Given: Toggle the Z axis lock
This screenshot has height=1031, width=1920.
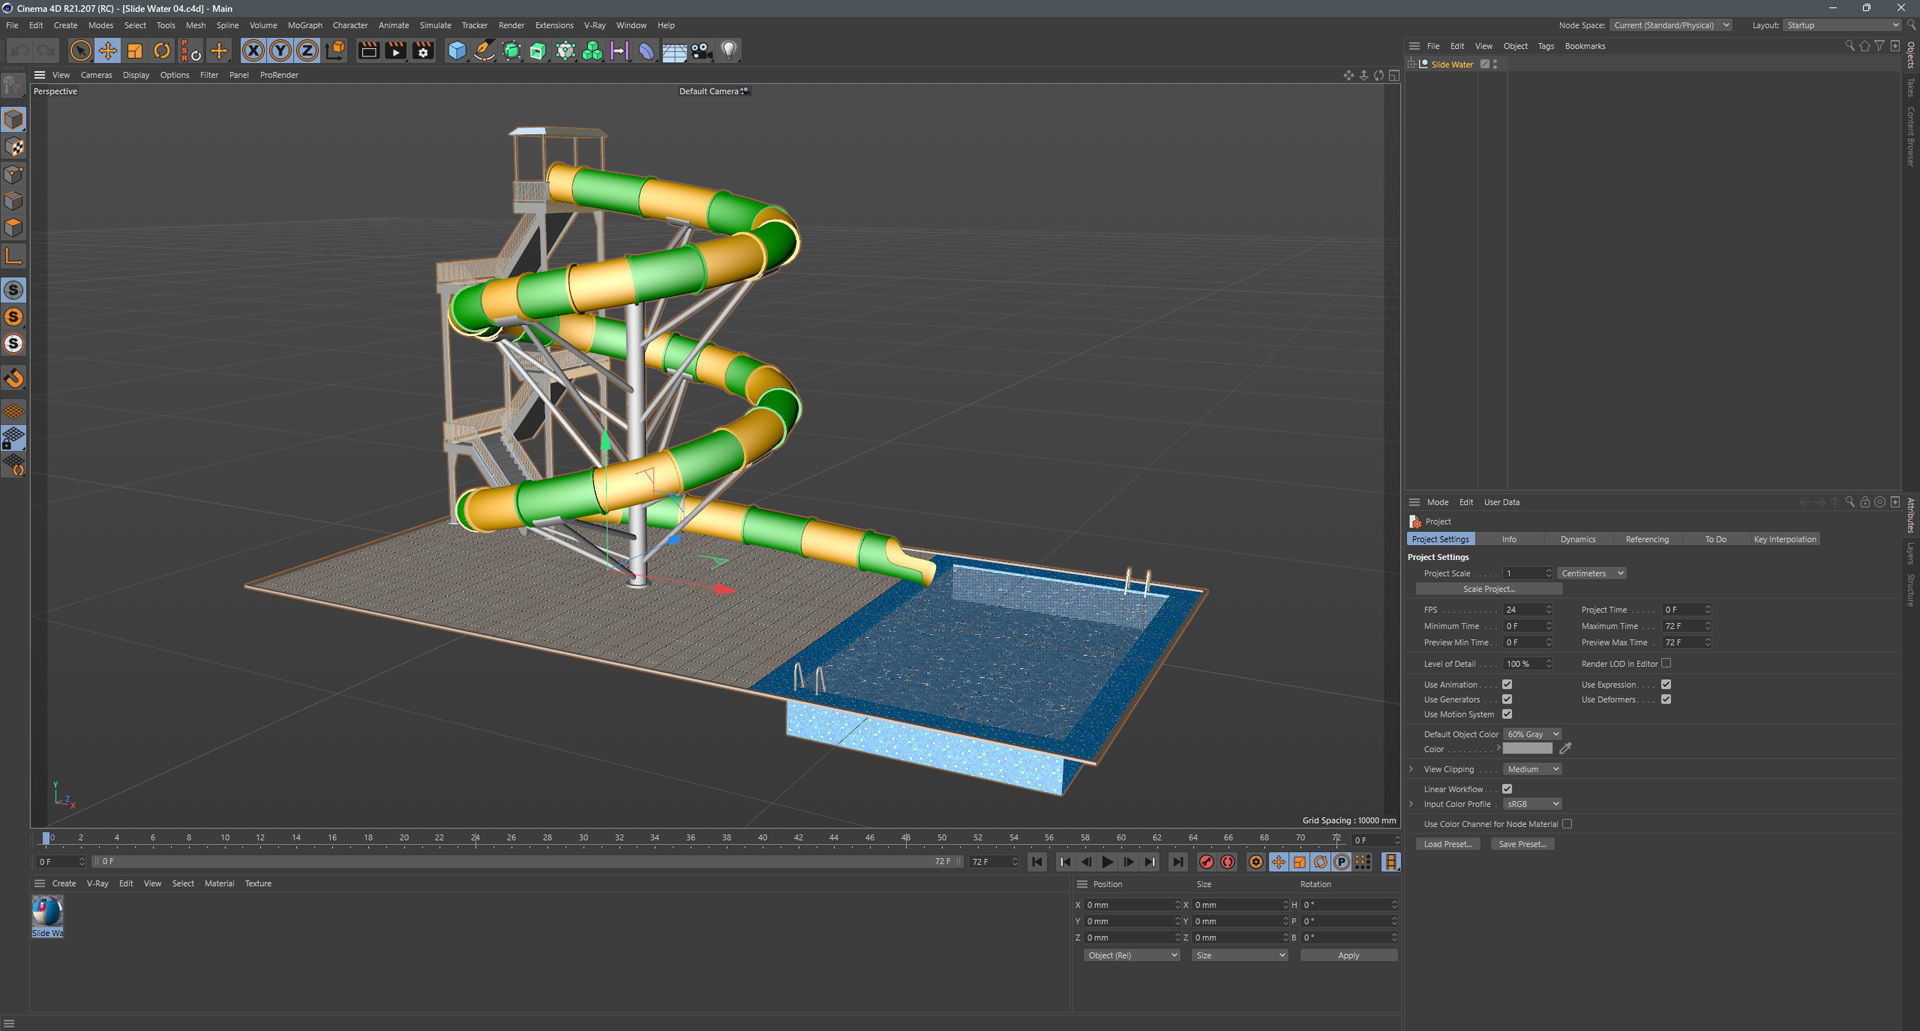Looking at the screenshot, I should point(308,51).
